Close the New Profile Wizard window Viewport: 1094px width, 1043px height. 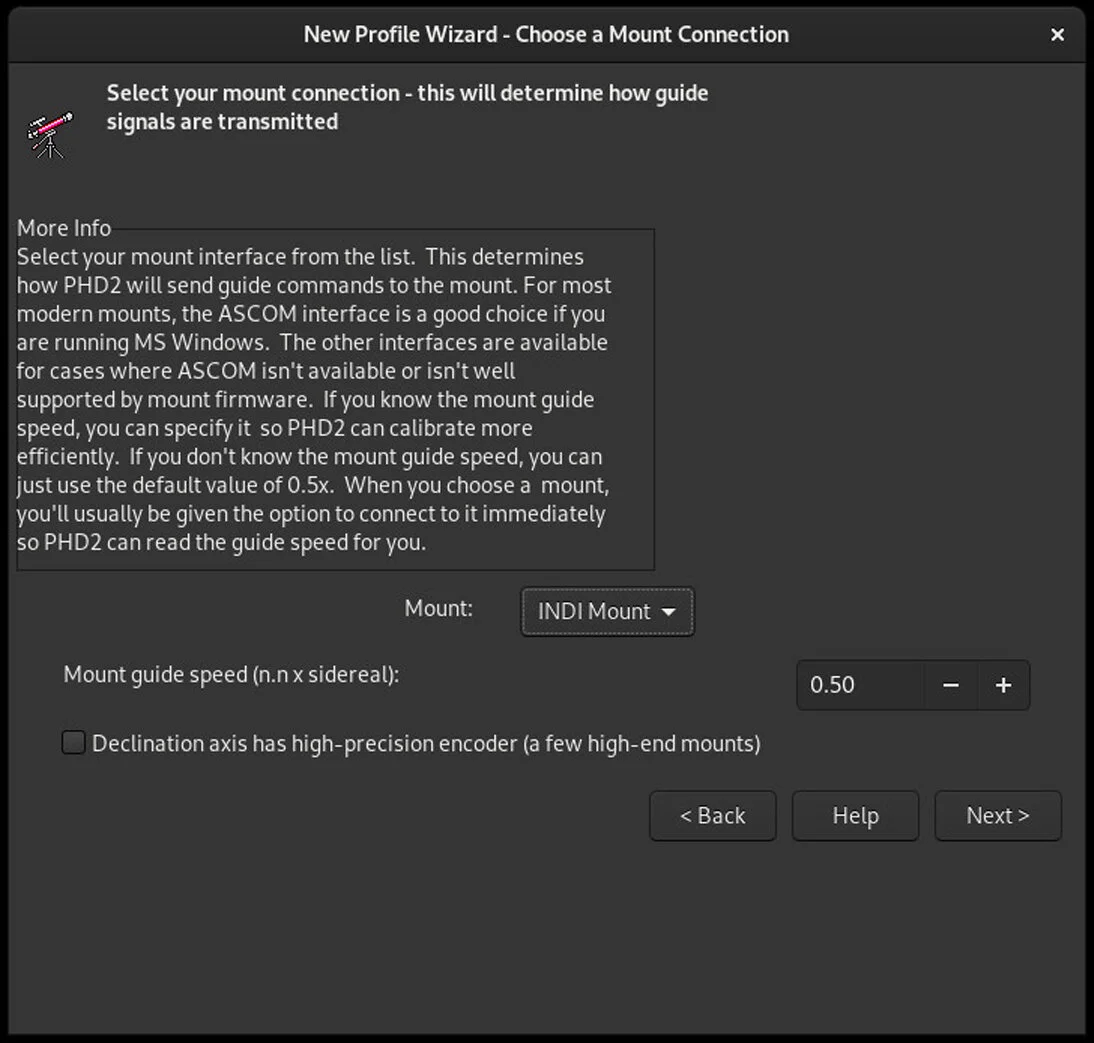1057,34
